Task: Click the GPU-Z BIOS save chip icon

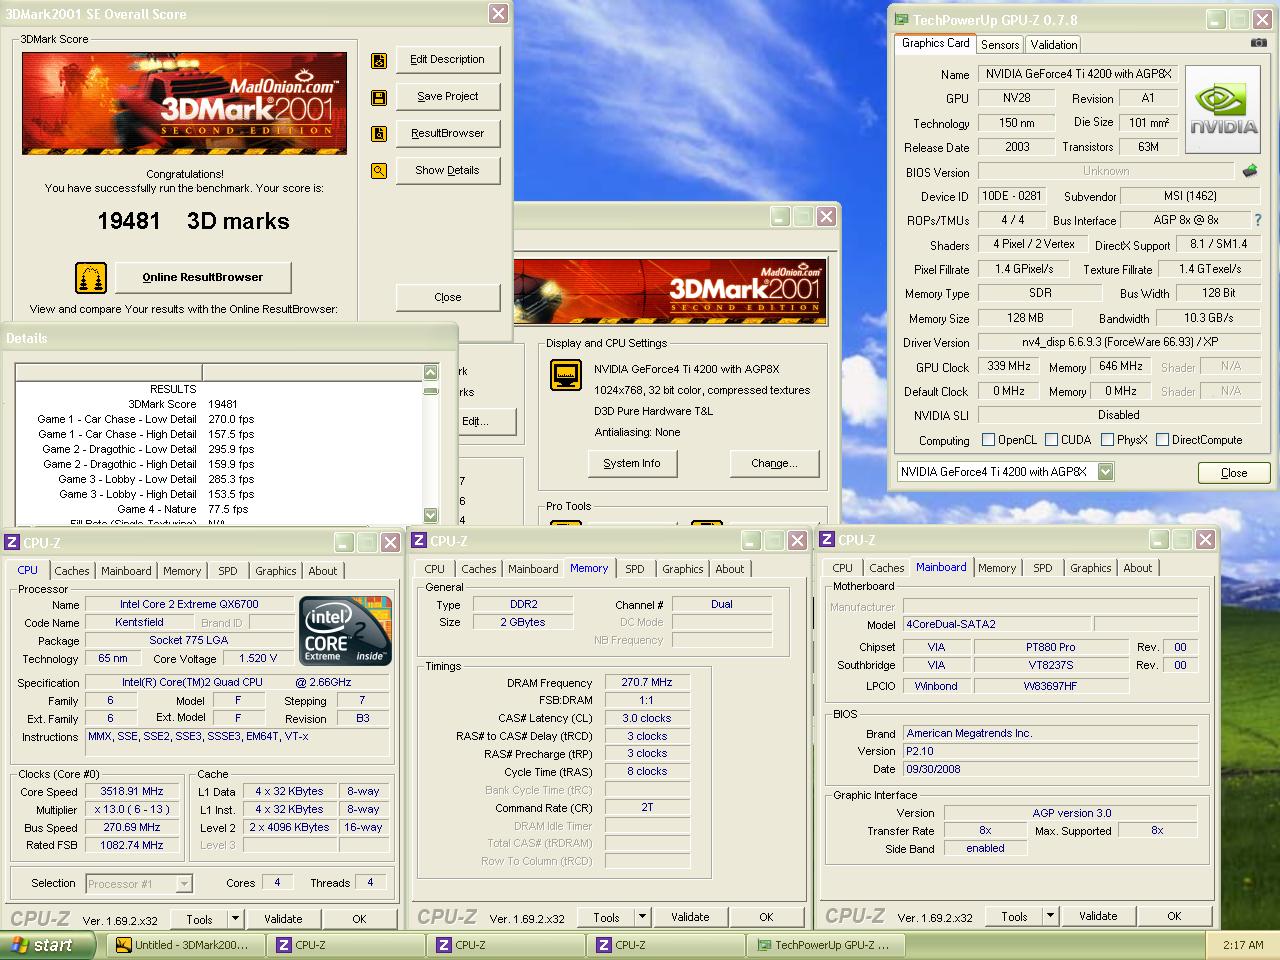Action: [1249, 171]
